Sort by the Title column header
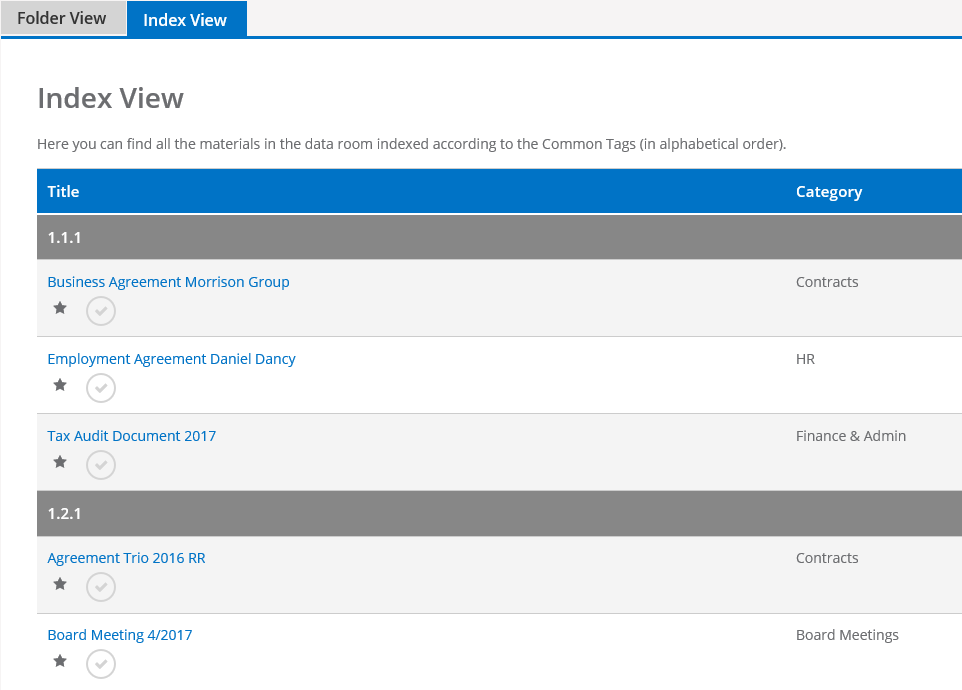Image resolution: width=962 pixels, height=690 pixels. pyautogui.click(x=63, y=191)
